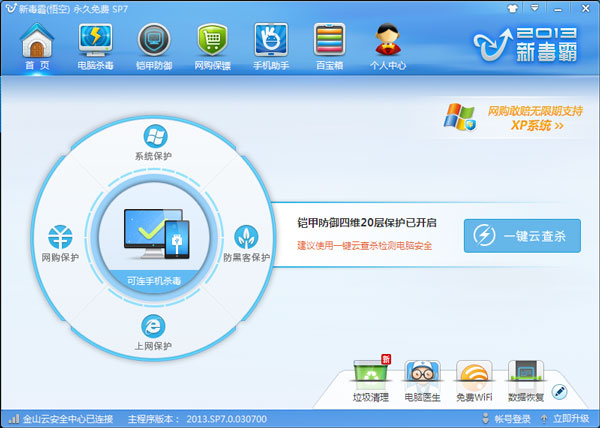
Task: Open 免费WiFi tool
Action: click(474, 381)
